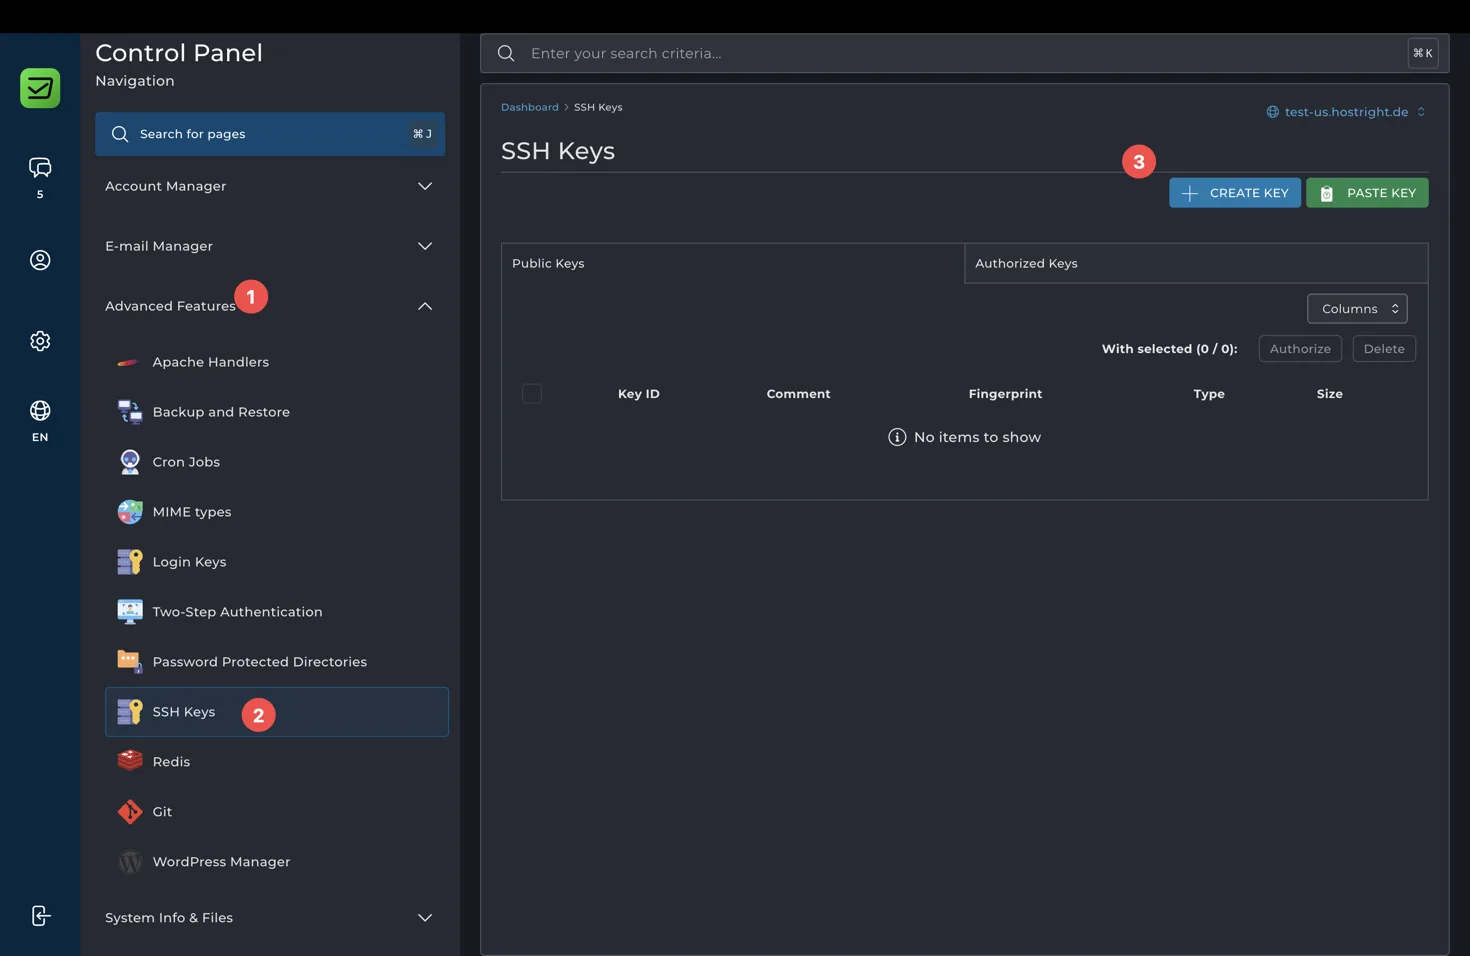Click the Delete button
The width and height of the screenshot is (1470, 956).
(1384, 349)
